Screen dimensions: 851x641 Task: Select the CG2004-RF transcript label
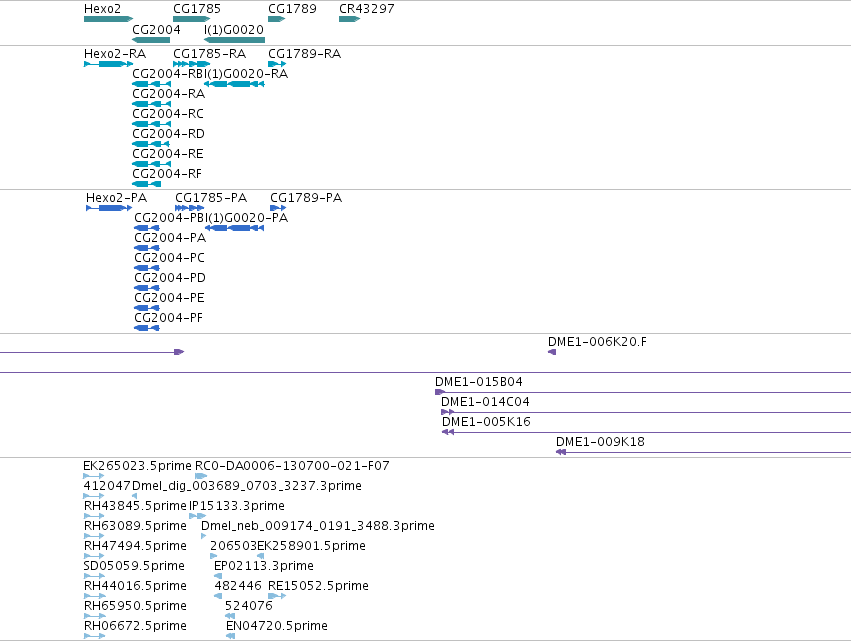pyautogui.click(x=167, y=174)
